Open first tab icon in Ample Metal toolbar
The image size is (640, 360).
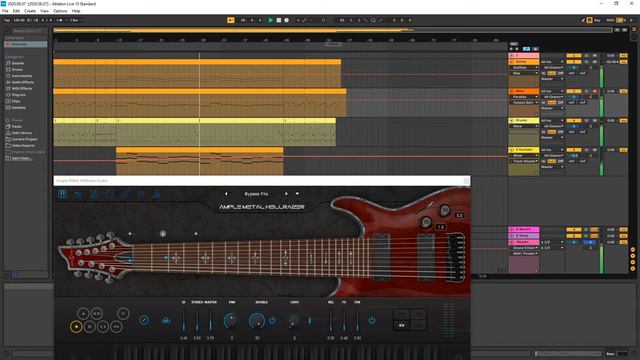(63, 194)
